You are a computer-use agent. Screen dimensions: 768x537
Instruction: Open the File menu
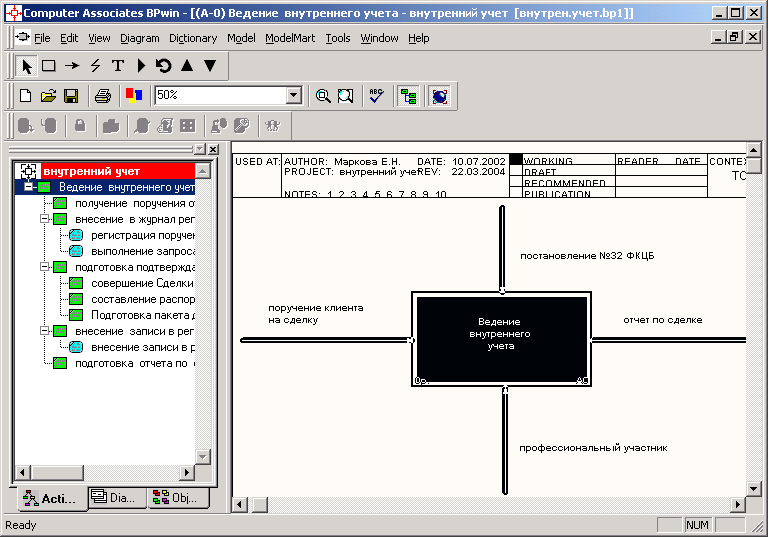point(42,38)
